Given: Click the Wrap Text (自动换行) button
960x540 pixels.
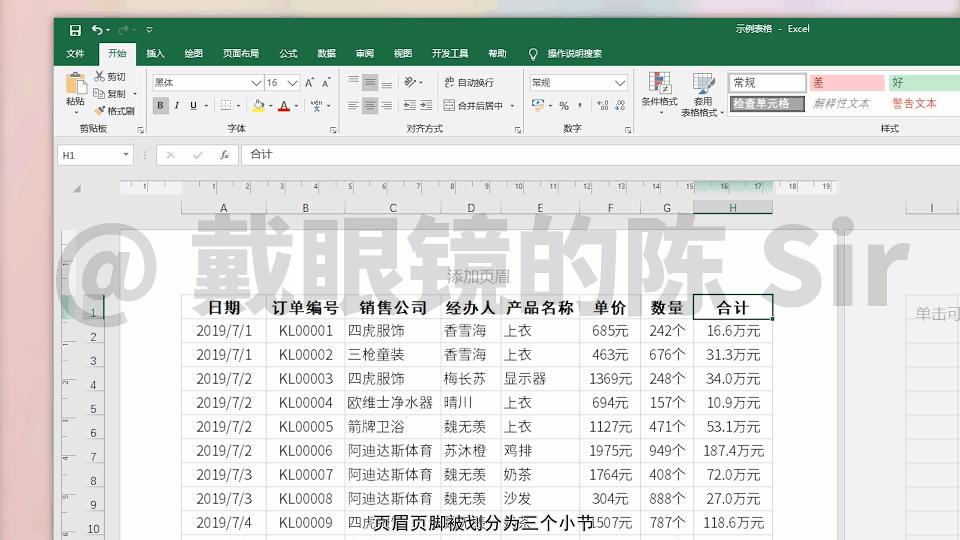Looking at the screenshot, I should point(469,82).
